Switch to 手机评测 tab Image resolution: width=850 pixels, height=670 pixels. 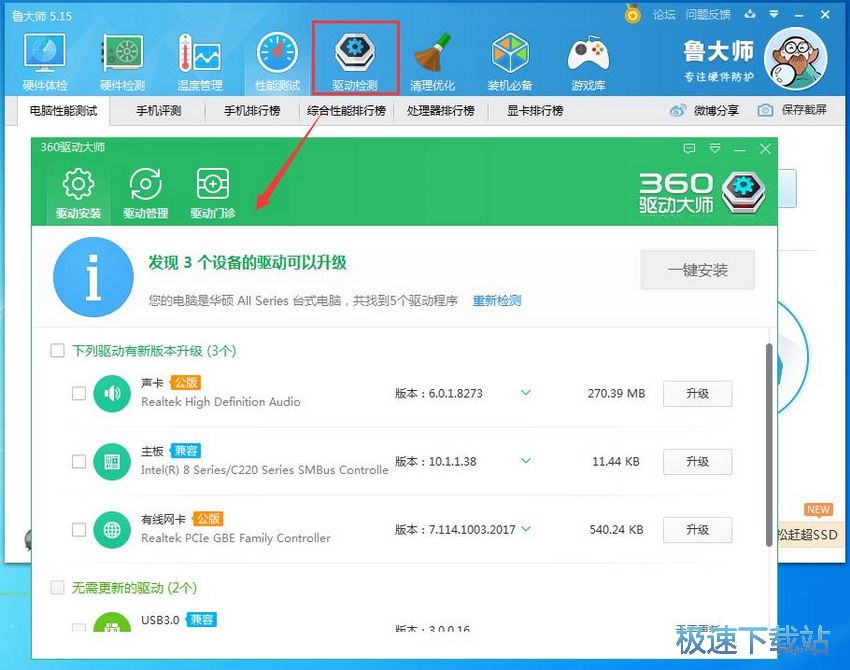point(158,111)
